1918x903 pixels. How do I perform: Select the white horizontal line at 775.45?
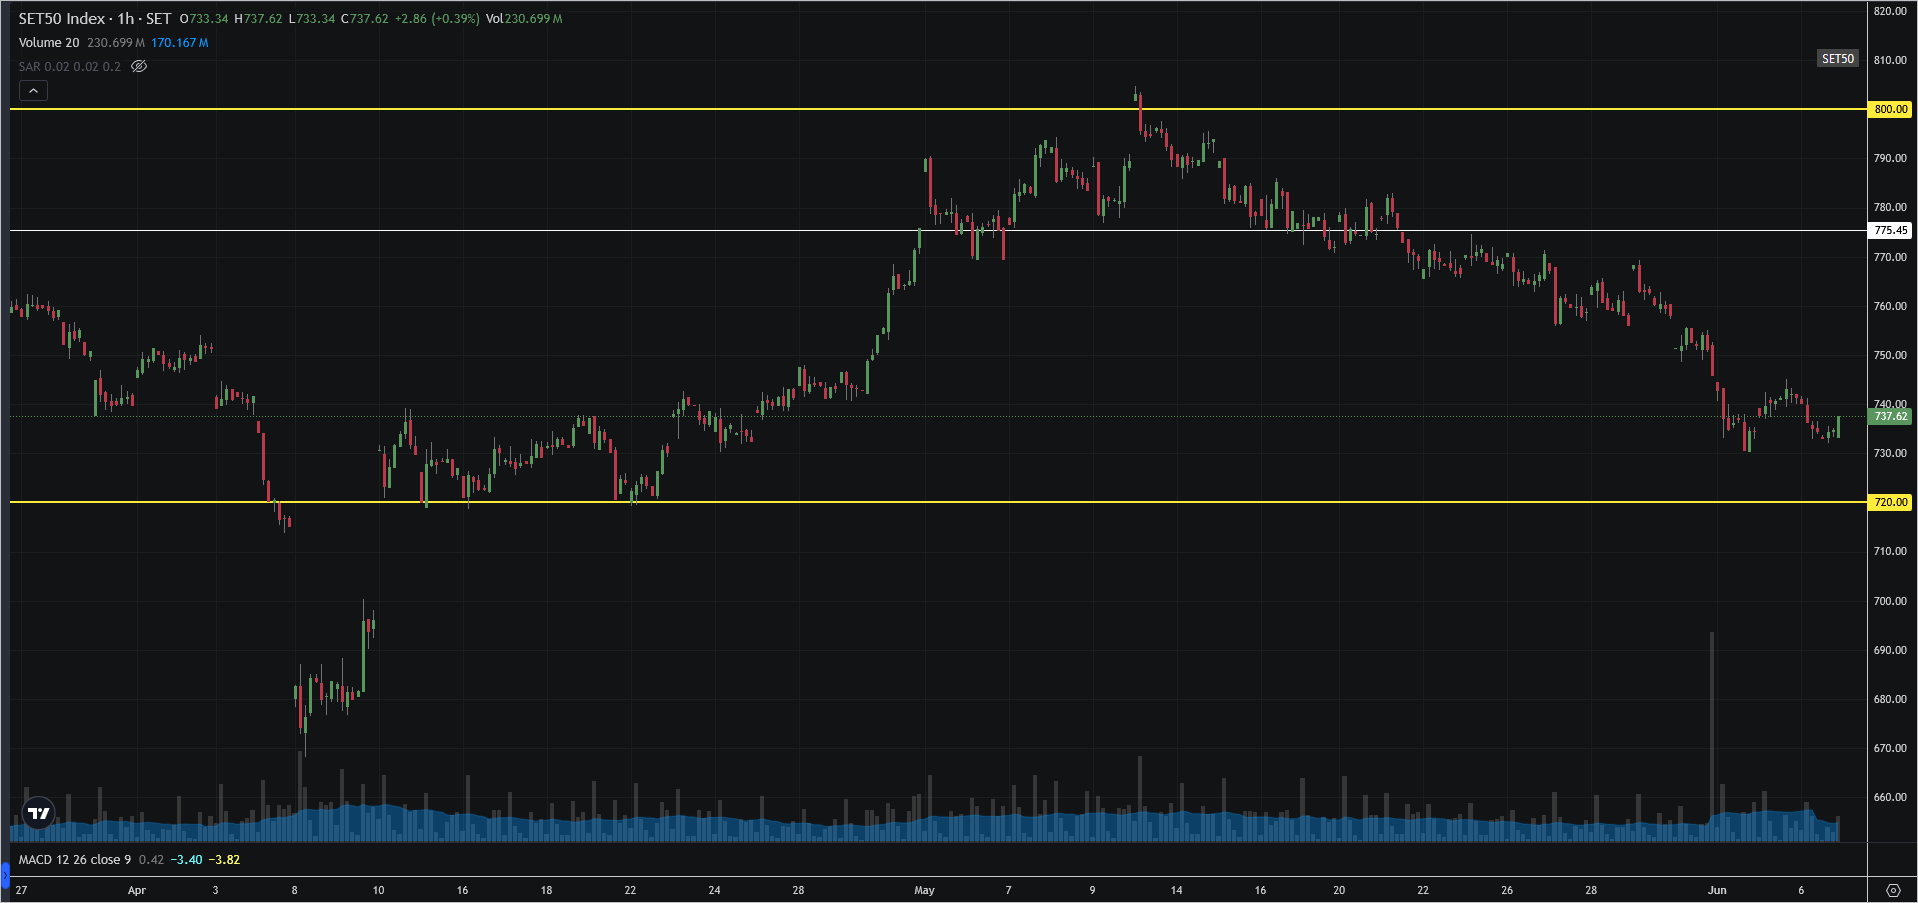pyautogui.click(x=938, y=230)
